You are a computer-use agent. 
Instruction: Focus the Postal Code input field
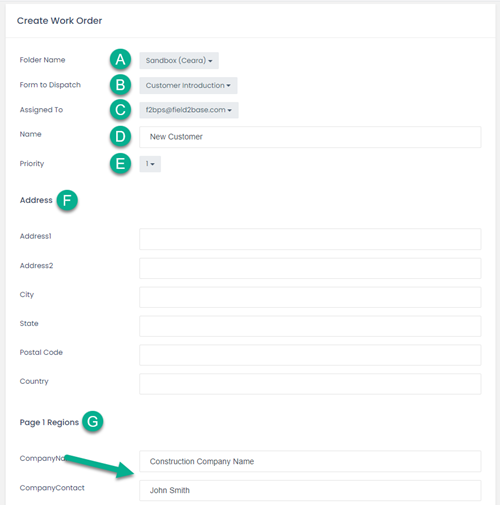[310, 355]
